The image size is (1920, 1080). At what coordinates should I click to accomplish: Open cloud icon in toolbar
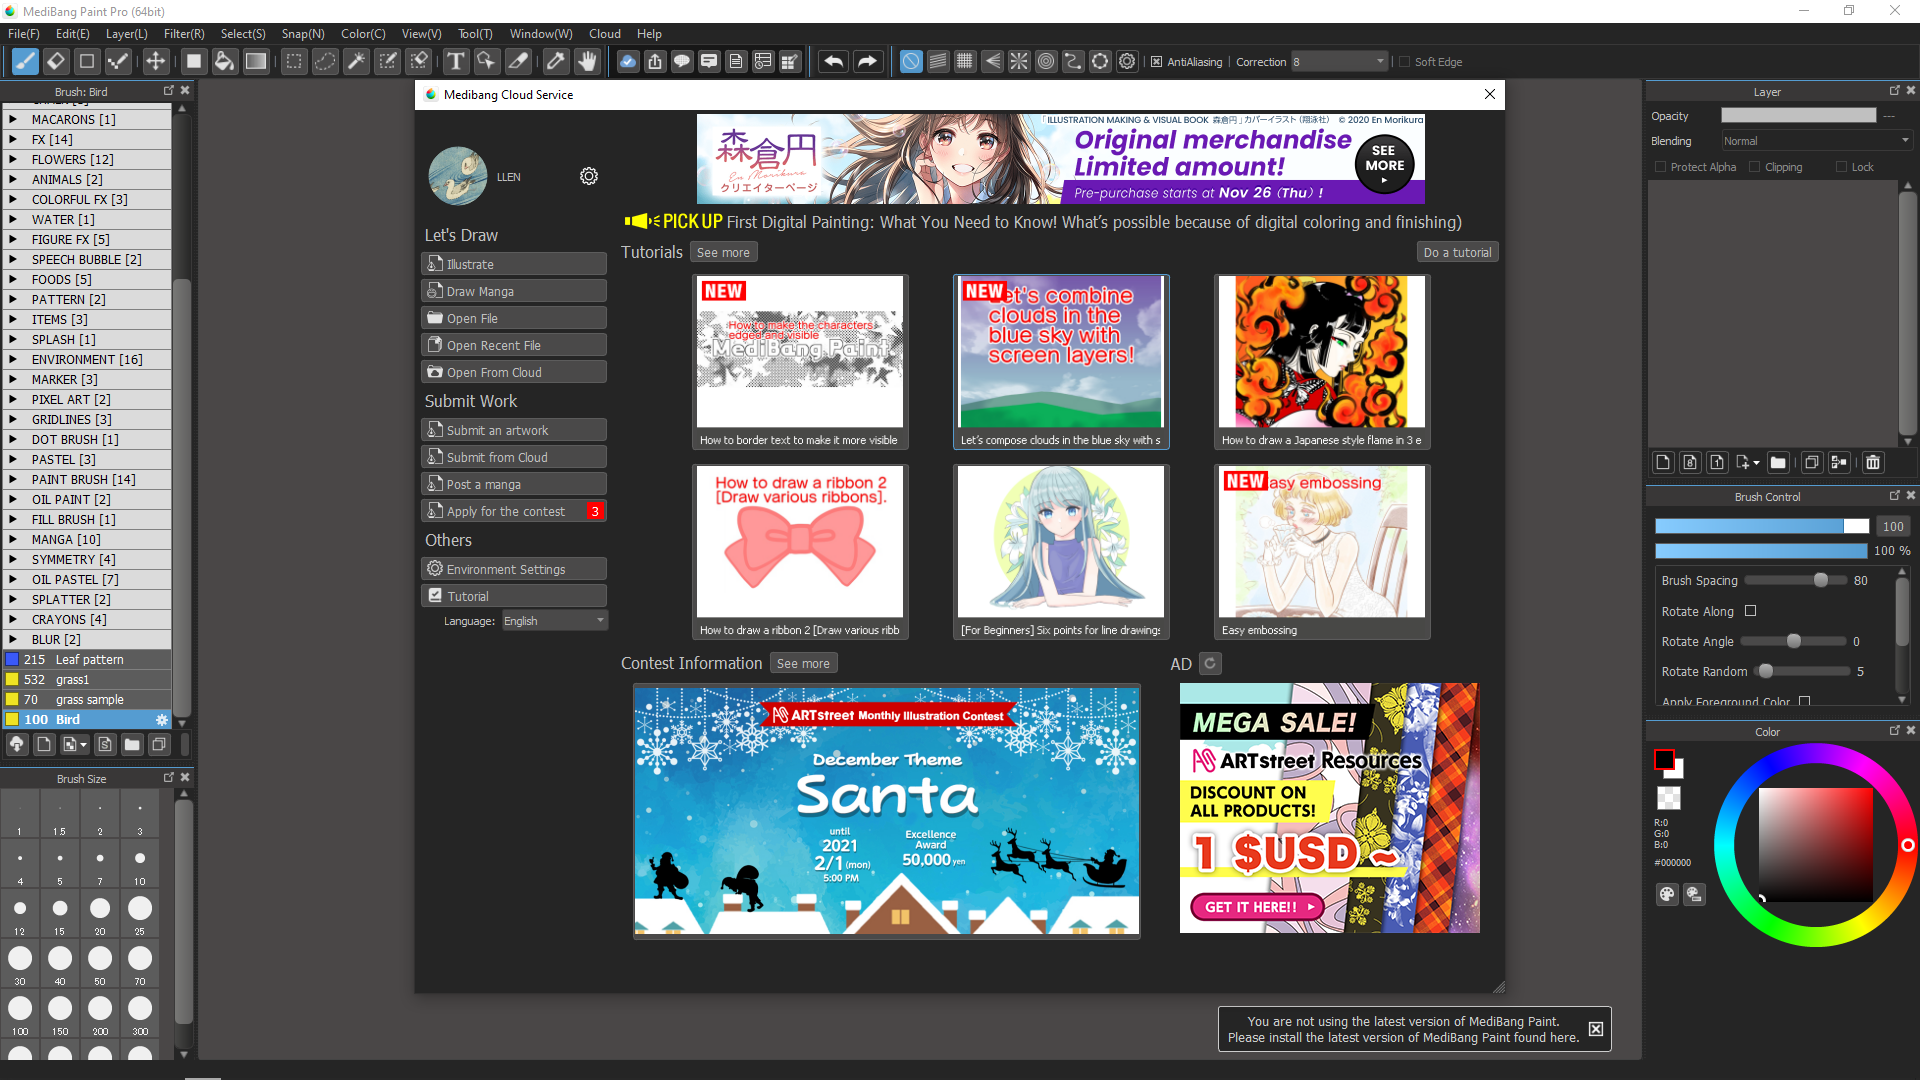(628, 62)
